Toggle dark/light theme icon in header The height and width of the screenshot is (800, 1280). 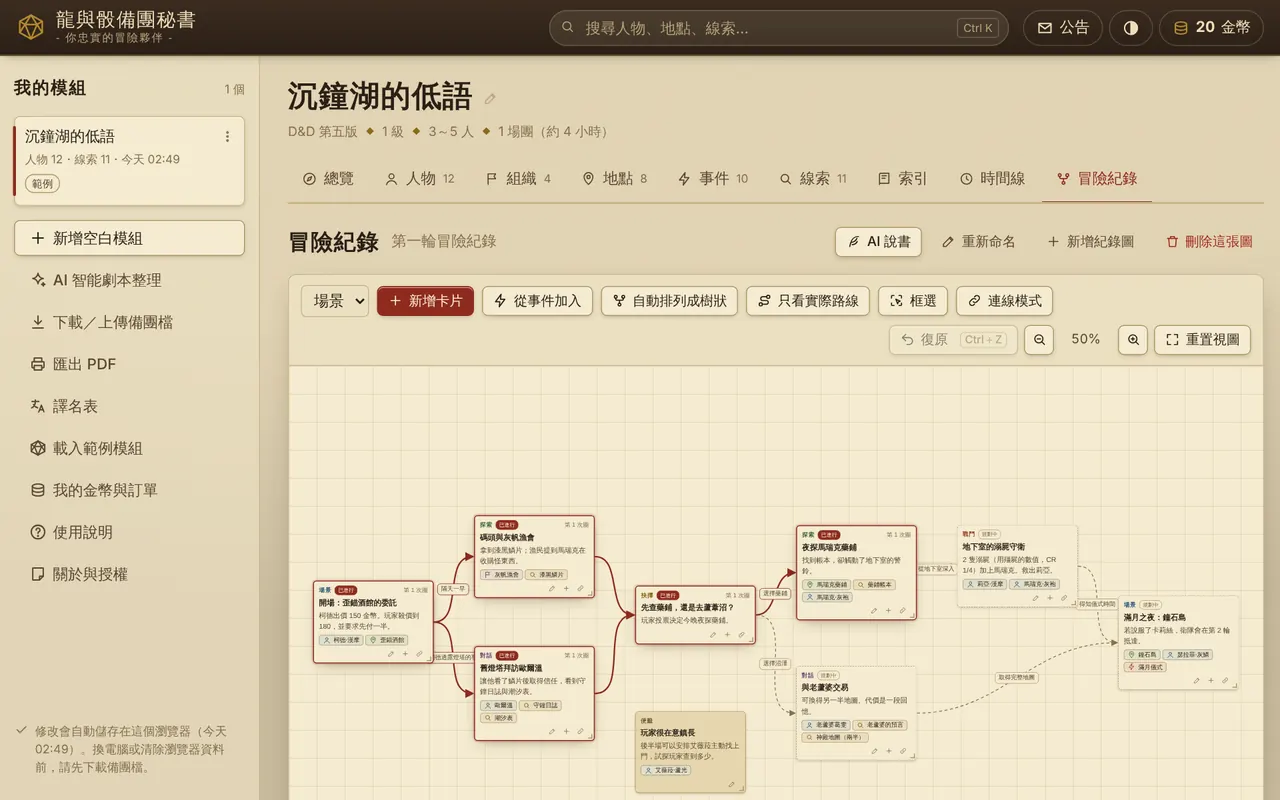pos(1131,28)
